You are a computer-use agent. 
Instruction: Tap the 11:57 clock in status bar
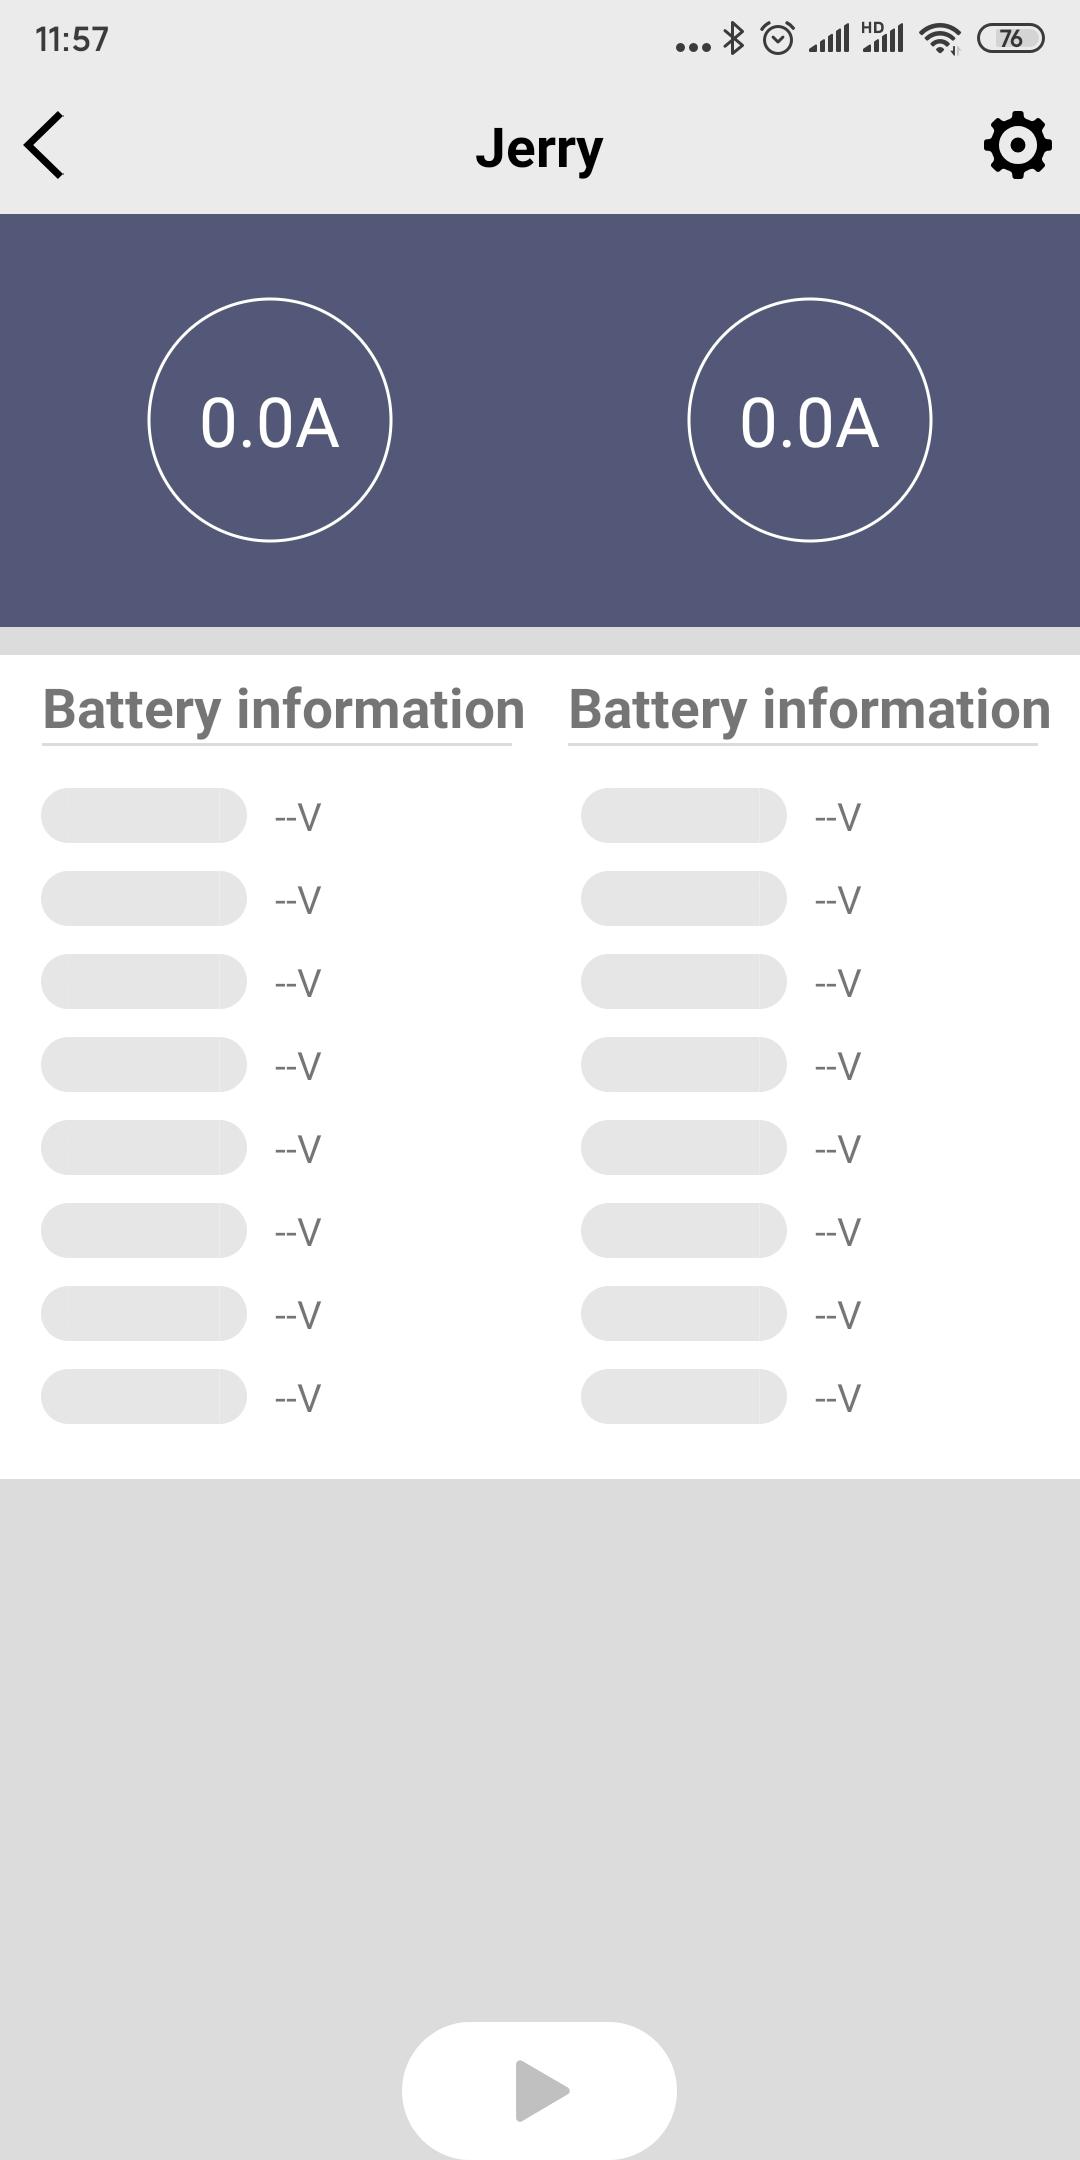[x=72, y=39]
